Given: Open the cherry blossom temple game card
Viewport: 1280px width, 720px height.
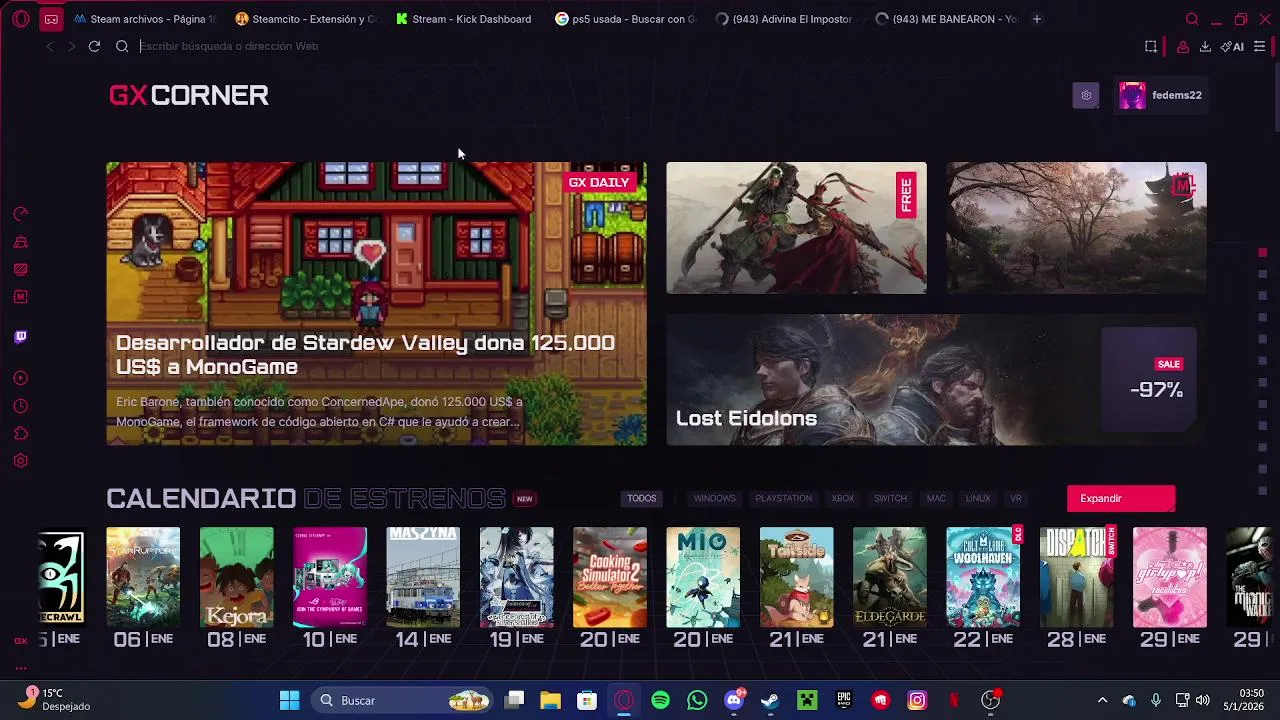Looking at the screenshot, I should (x=1076, y=228).
